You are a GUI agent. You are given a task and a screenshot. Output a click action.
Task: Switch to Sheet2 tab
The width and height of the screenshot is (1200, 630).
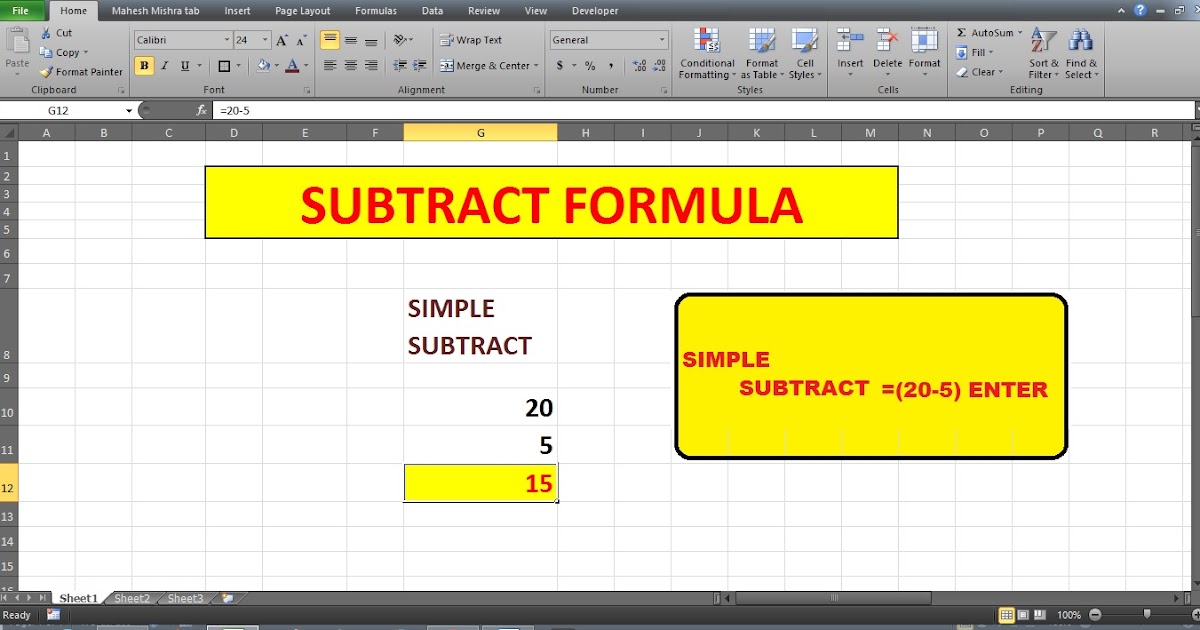(x=131, y=597)
